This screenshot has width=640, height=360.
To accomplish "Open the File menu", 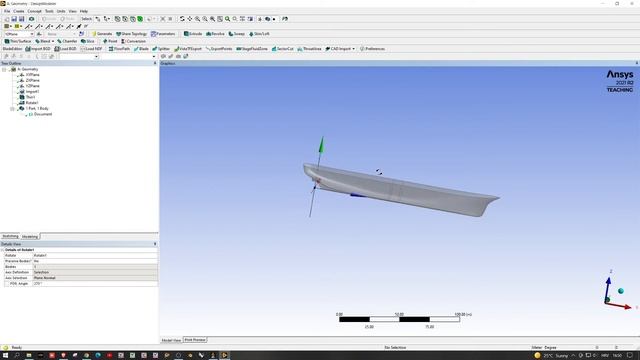I will click(x=7, y=11).
